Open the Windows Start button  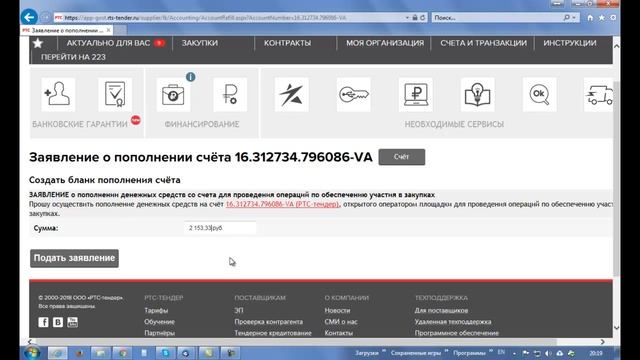pos(32,353)
